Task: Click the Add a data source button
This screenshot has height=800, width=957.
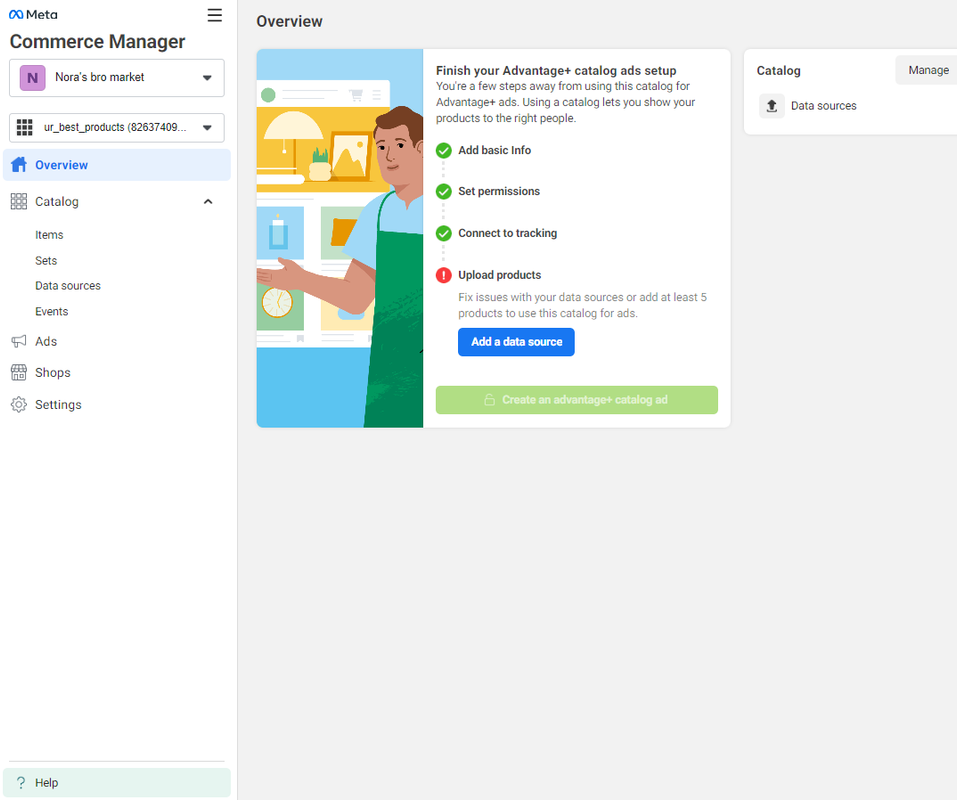Action: [516, 342]
